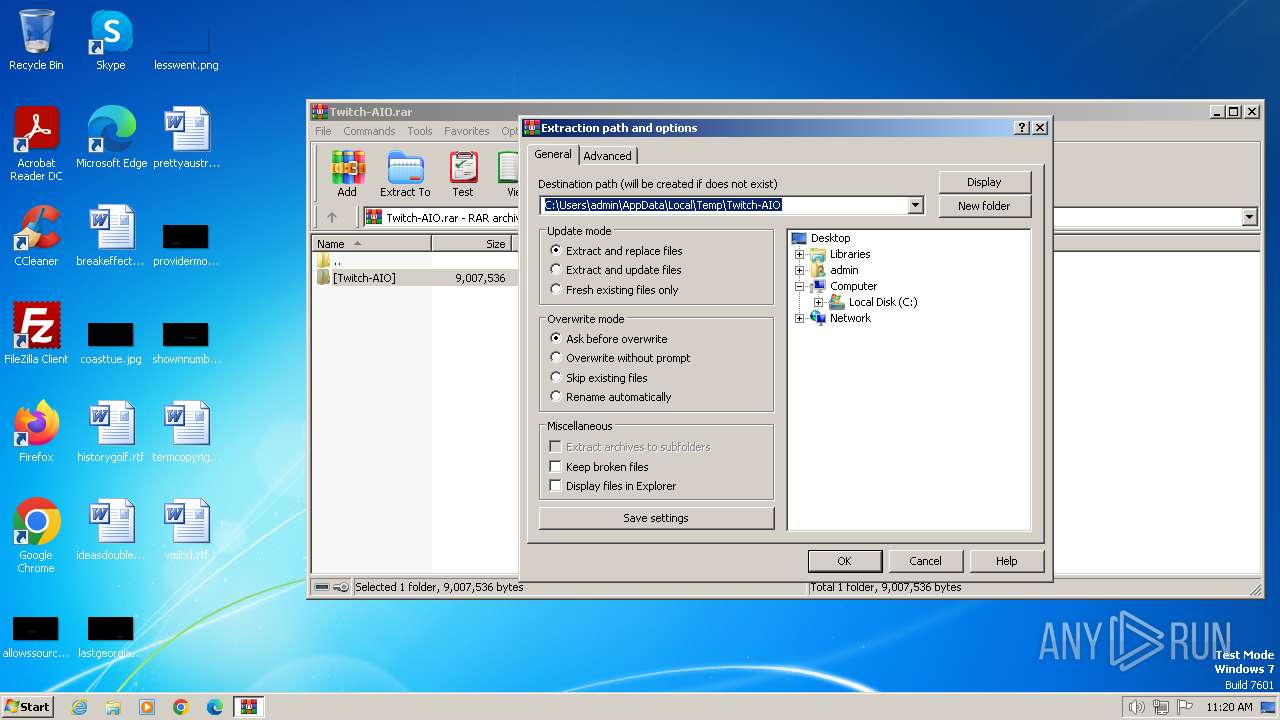1280x720 pixels.
Task: Open the File menu in WinRAR
Action: point(323,131)
